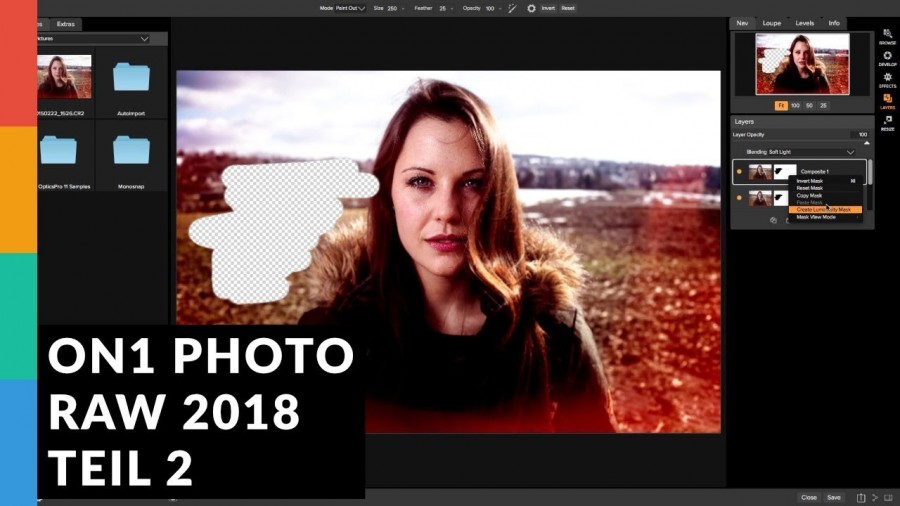Click the Feather value 25 field

pyautogui.click(x=442, y=9)
